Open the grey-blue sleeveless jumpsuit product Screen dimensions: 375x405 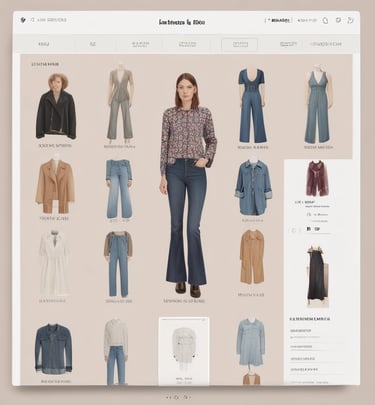pos(319,104)
